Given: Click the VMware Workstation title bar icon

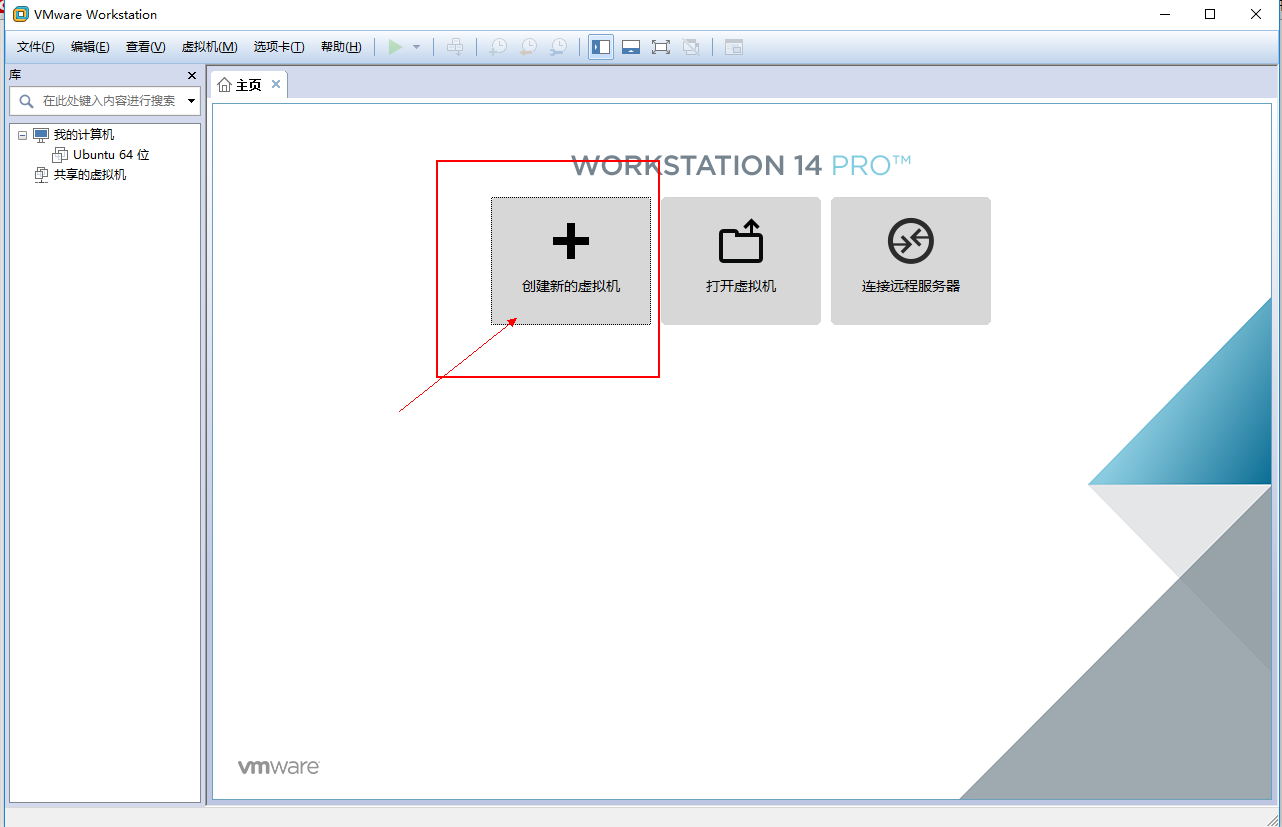Looking at the screenshot, I should pos(20,14).
